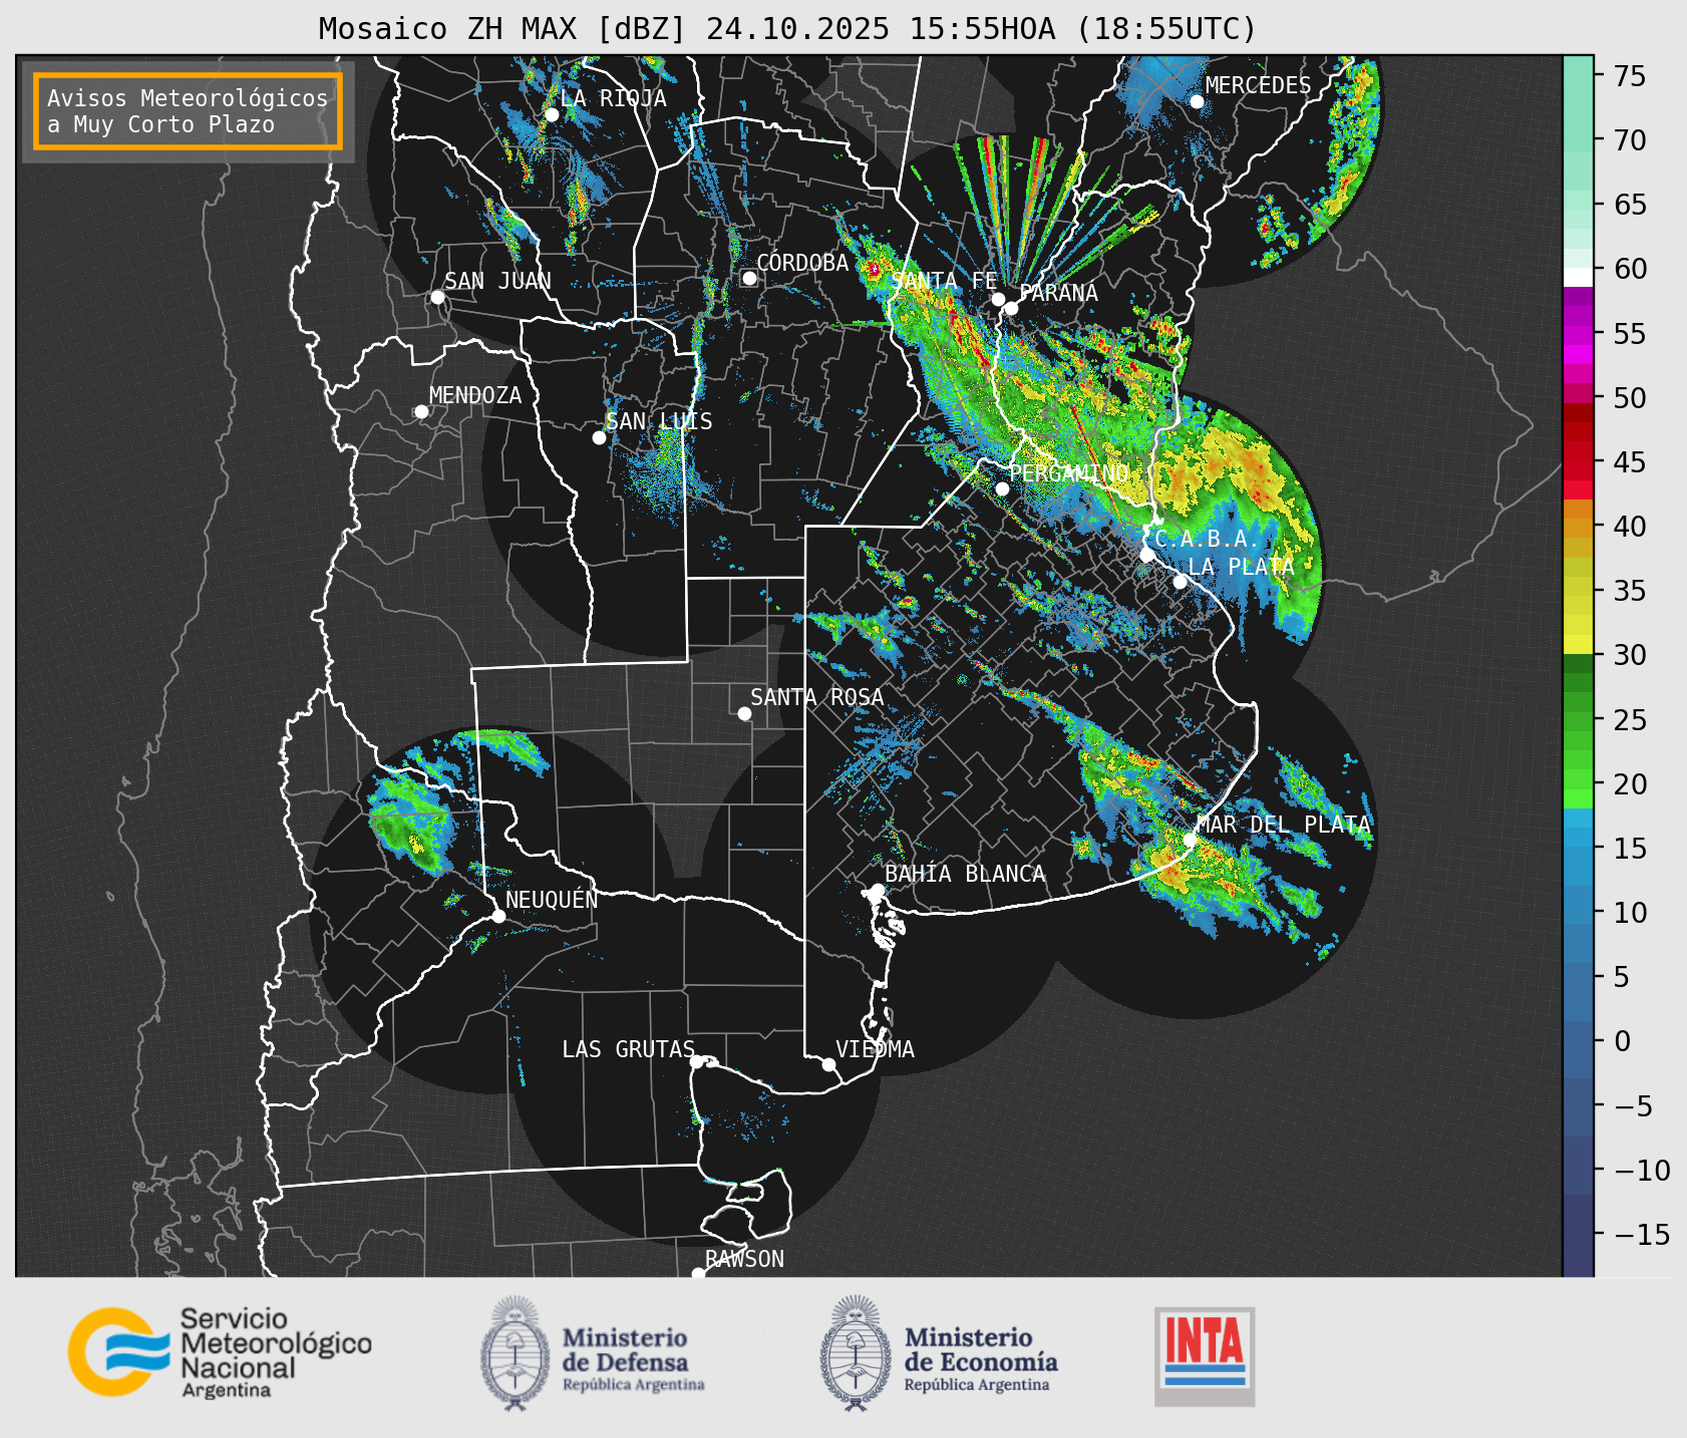Click the LAS GRUTAS city label
This screenshot has height=1438, width=1687.
tap(628, 1050)
